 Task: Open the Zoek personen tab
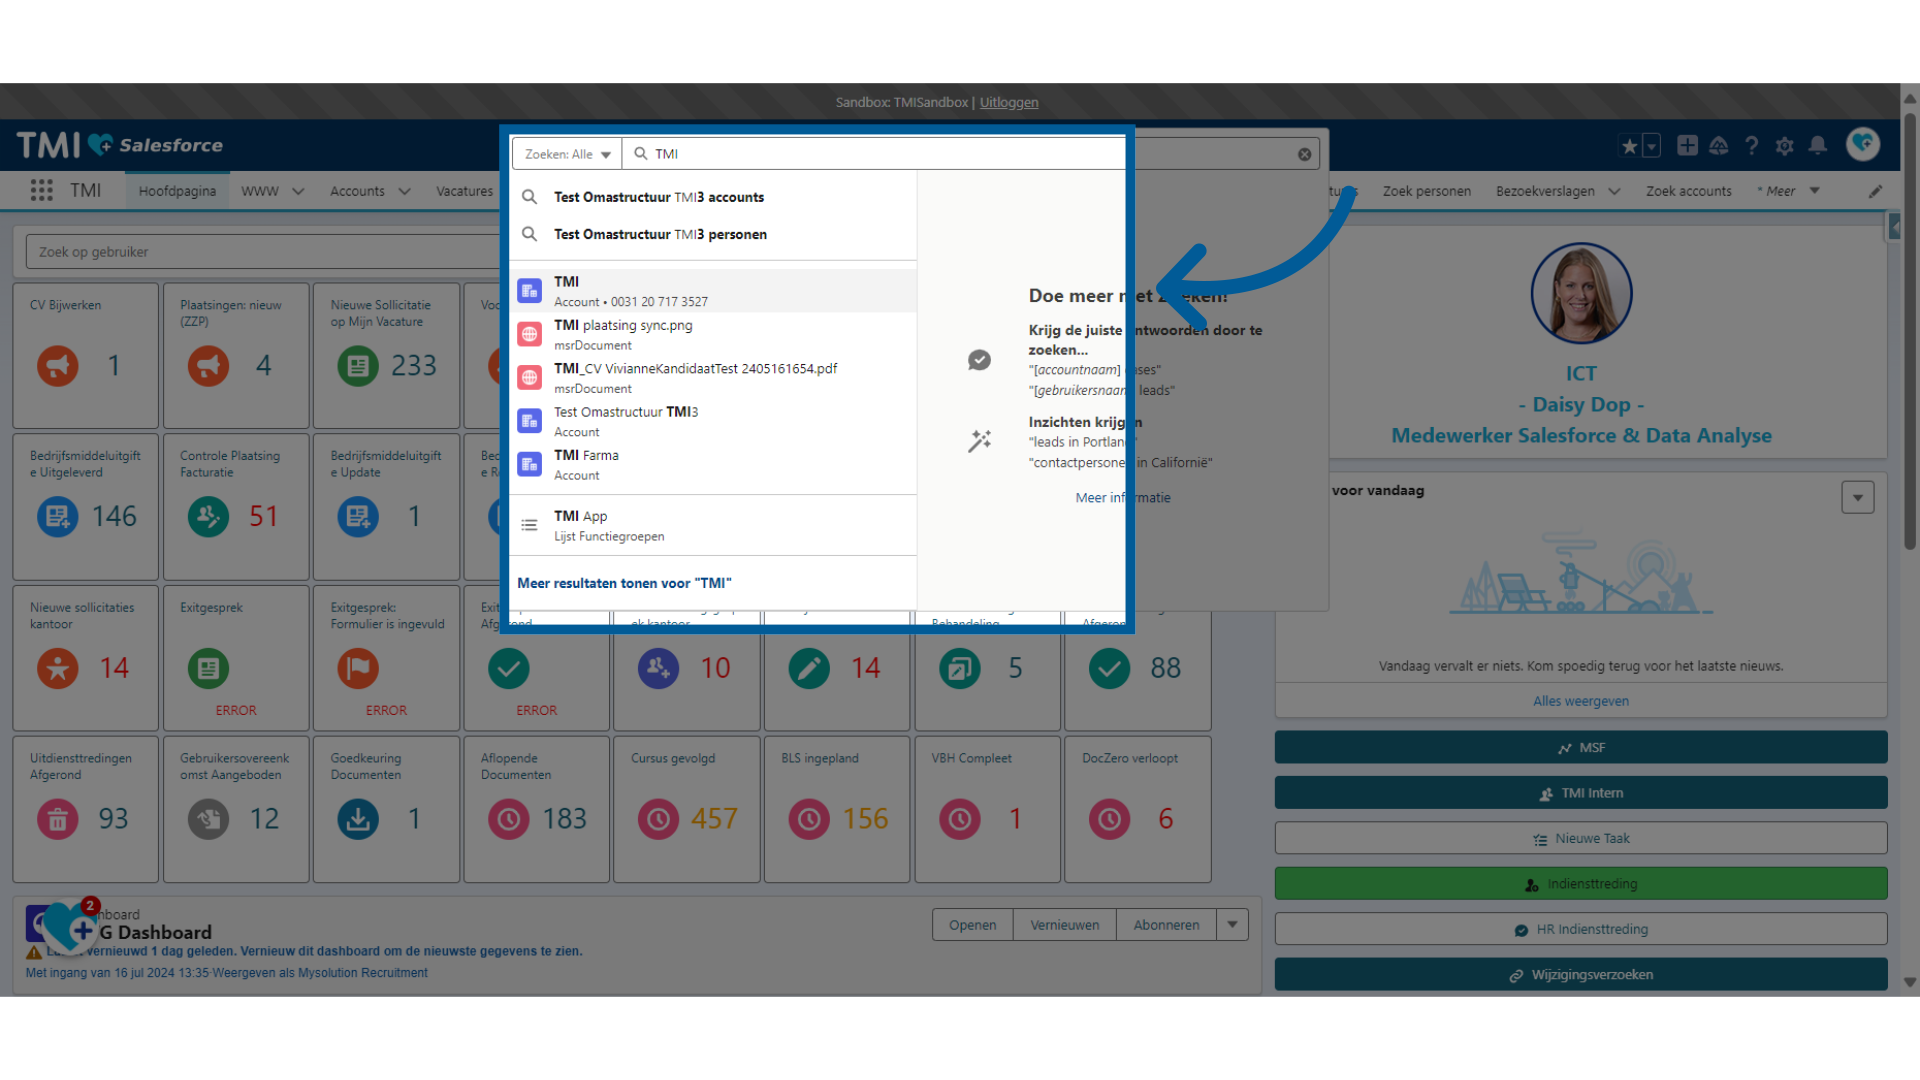pos(1426,191)
